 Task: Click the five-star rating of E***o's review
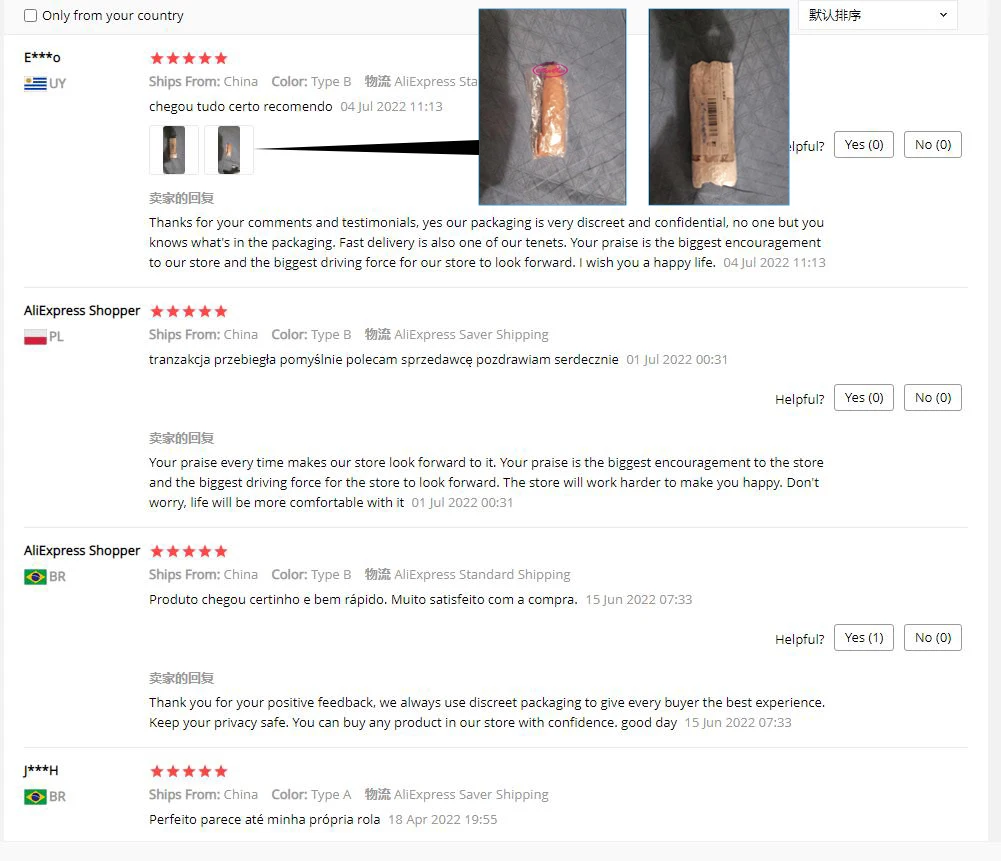click(x=188, y=59)
